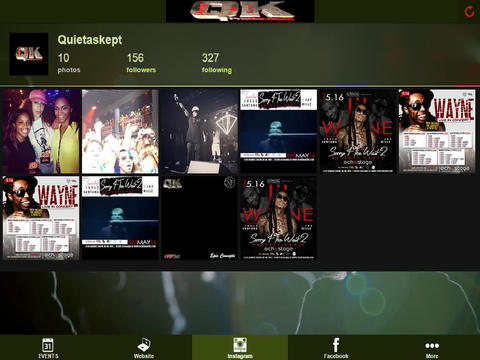This screenshot has height=360, width=480.
Task: Open the performer on stage photo
Action: (x=200, y=131)
